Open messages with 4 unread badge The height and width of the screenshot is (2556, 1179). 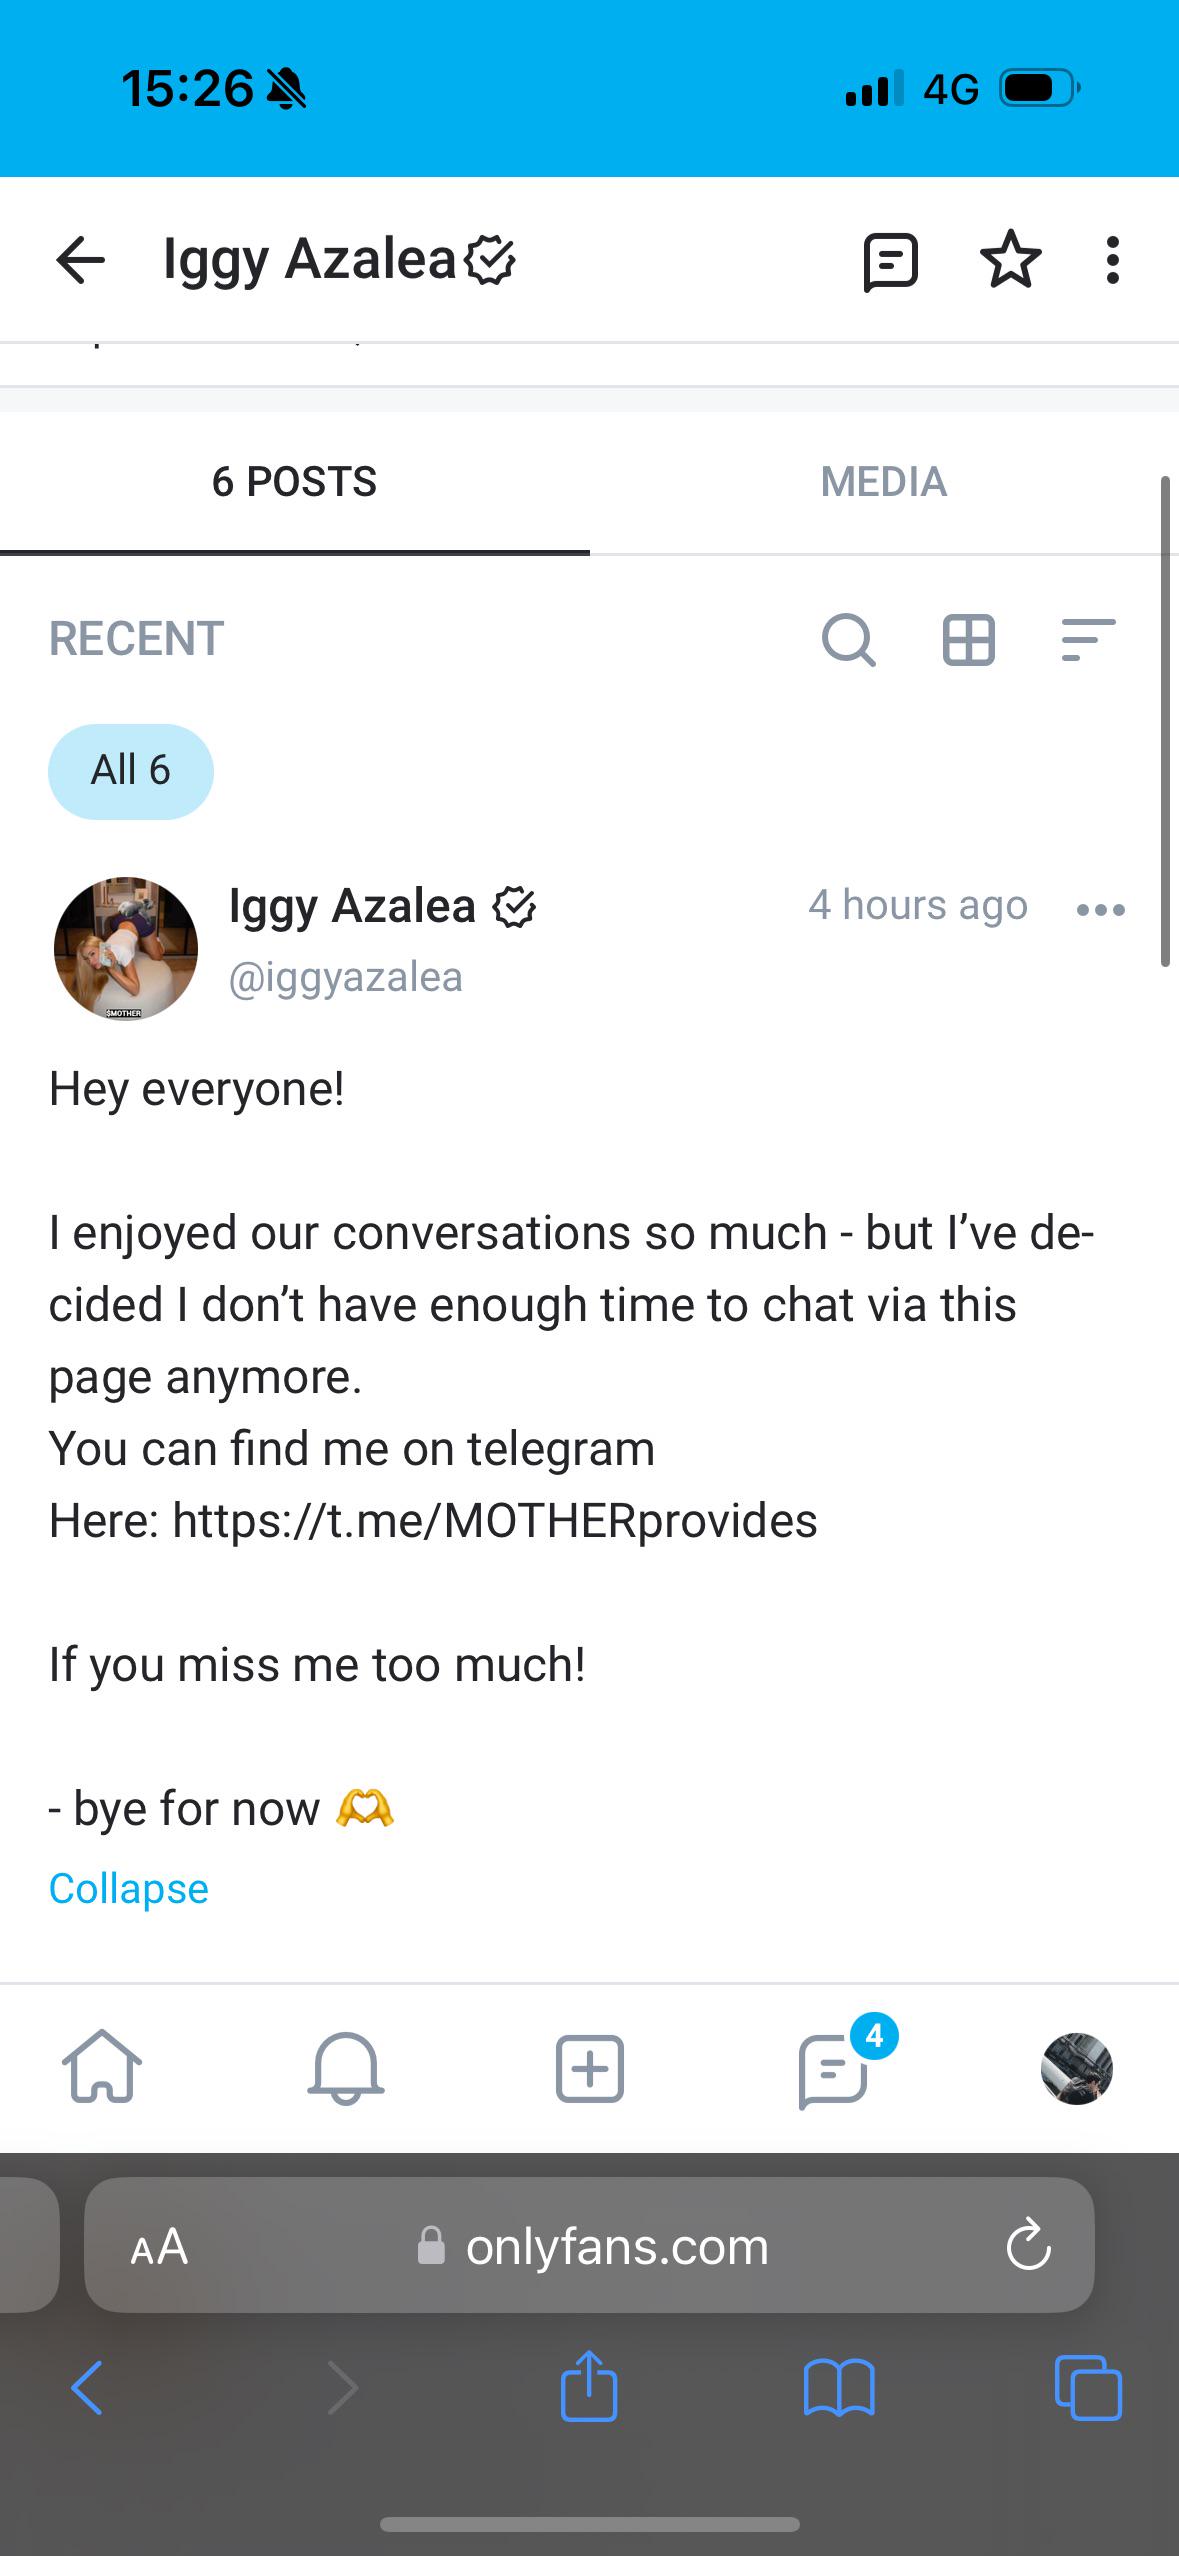pyautogui.click(x=834, y=2068)
